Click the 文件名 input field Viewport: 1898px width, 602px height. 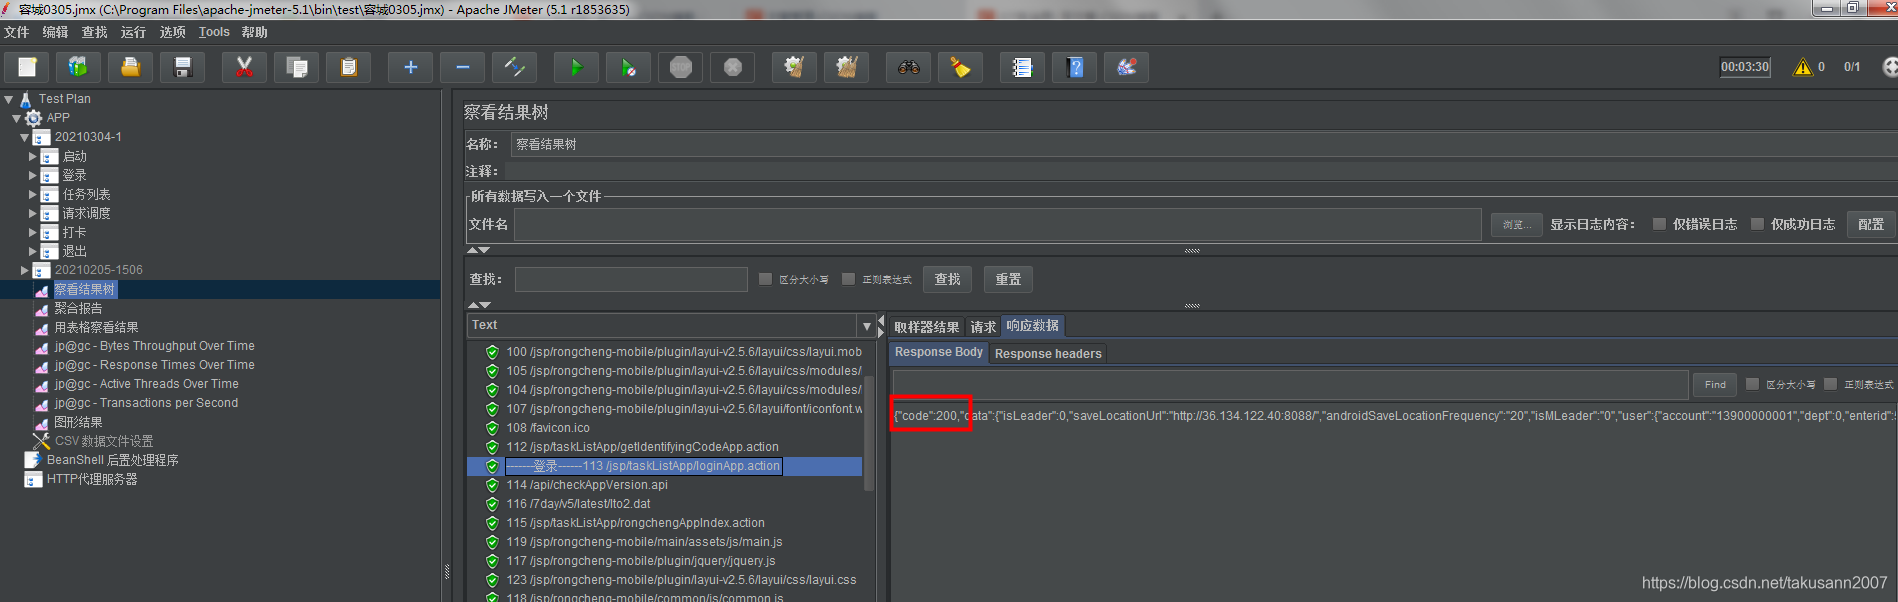pyautogui.click(x=997, y=224)
